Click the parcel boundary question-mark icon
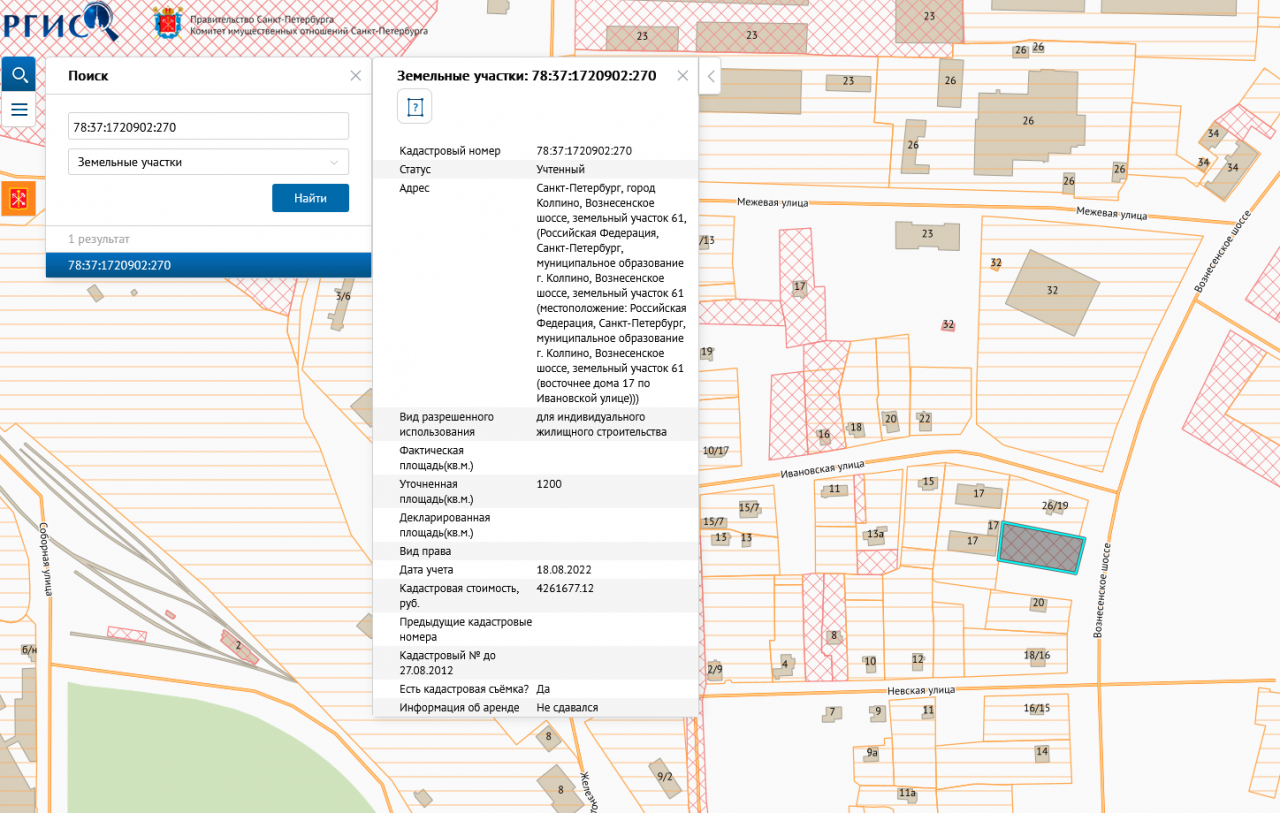Viewport: 1280px width, 813px height. (x=414, y=106)
